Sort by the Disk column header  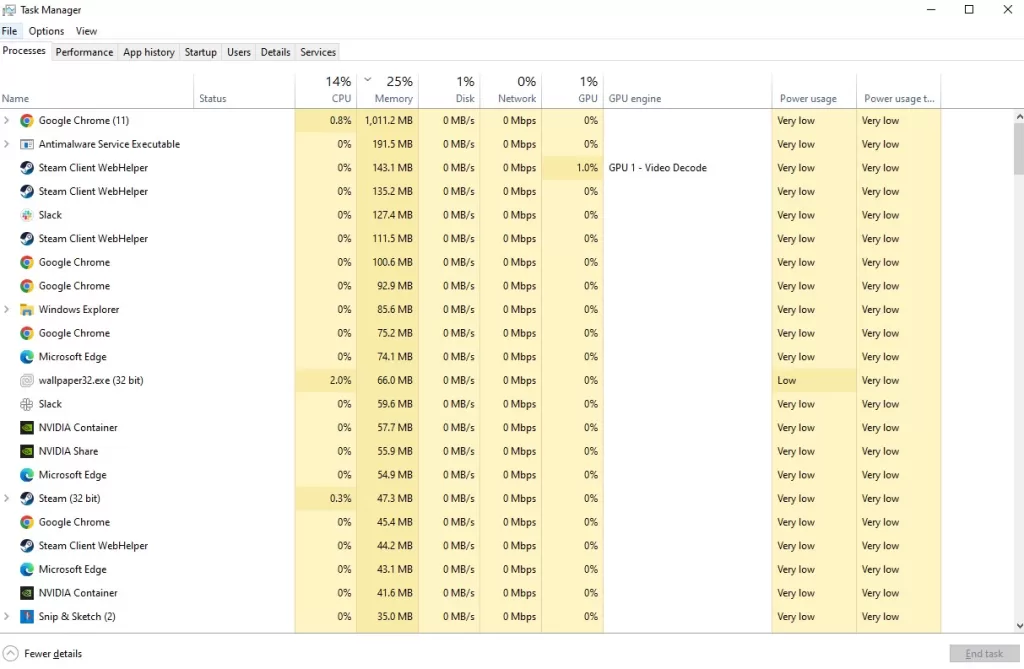(x=449, y=90)
